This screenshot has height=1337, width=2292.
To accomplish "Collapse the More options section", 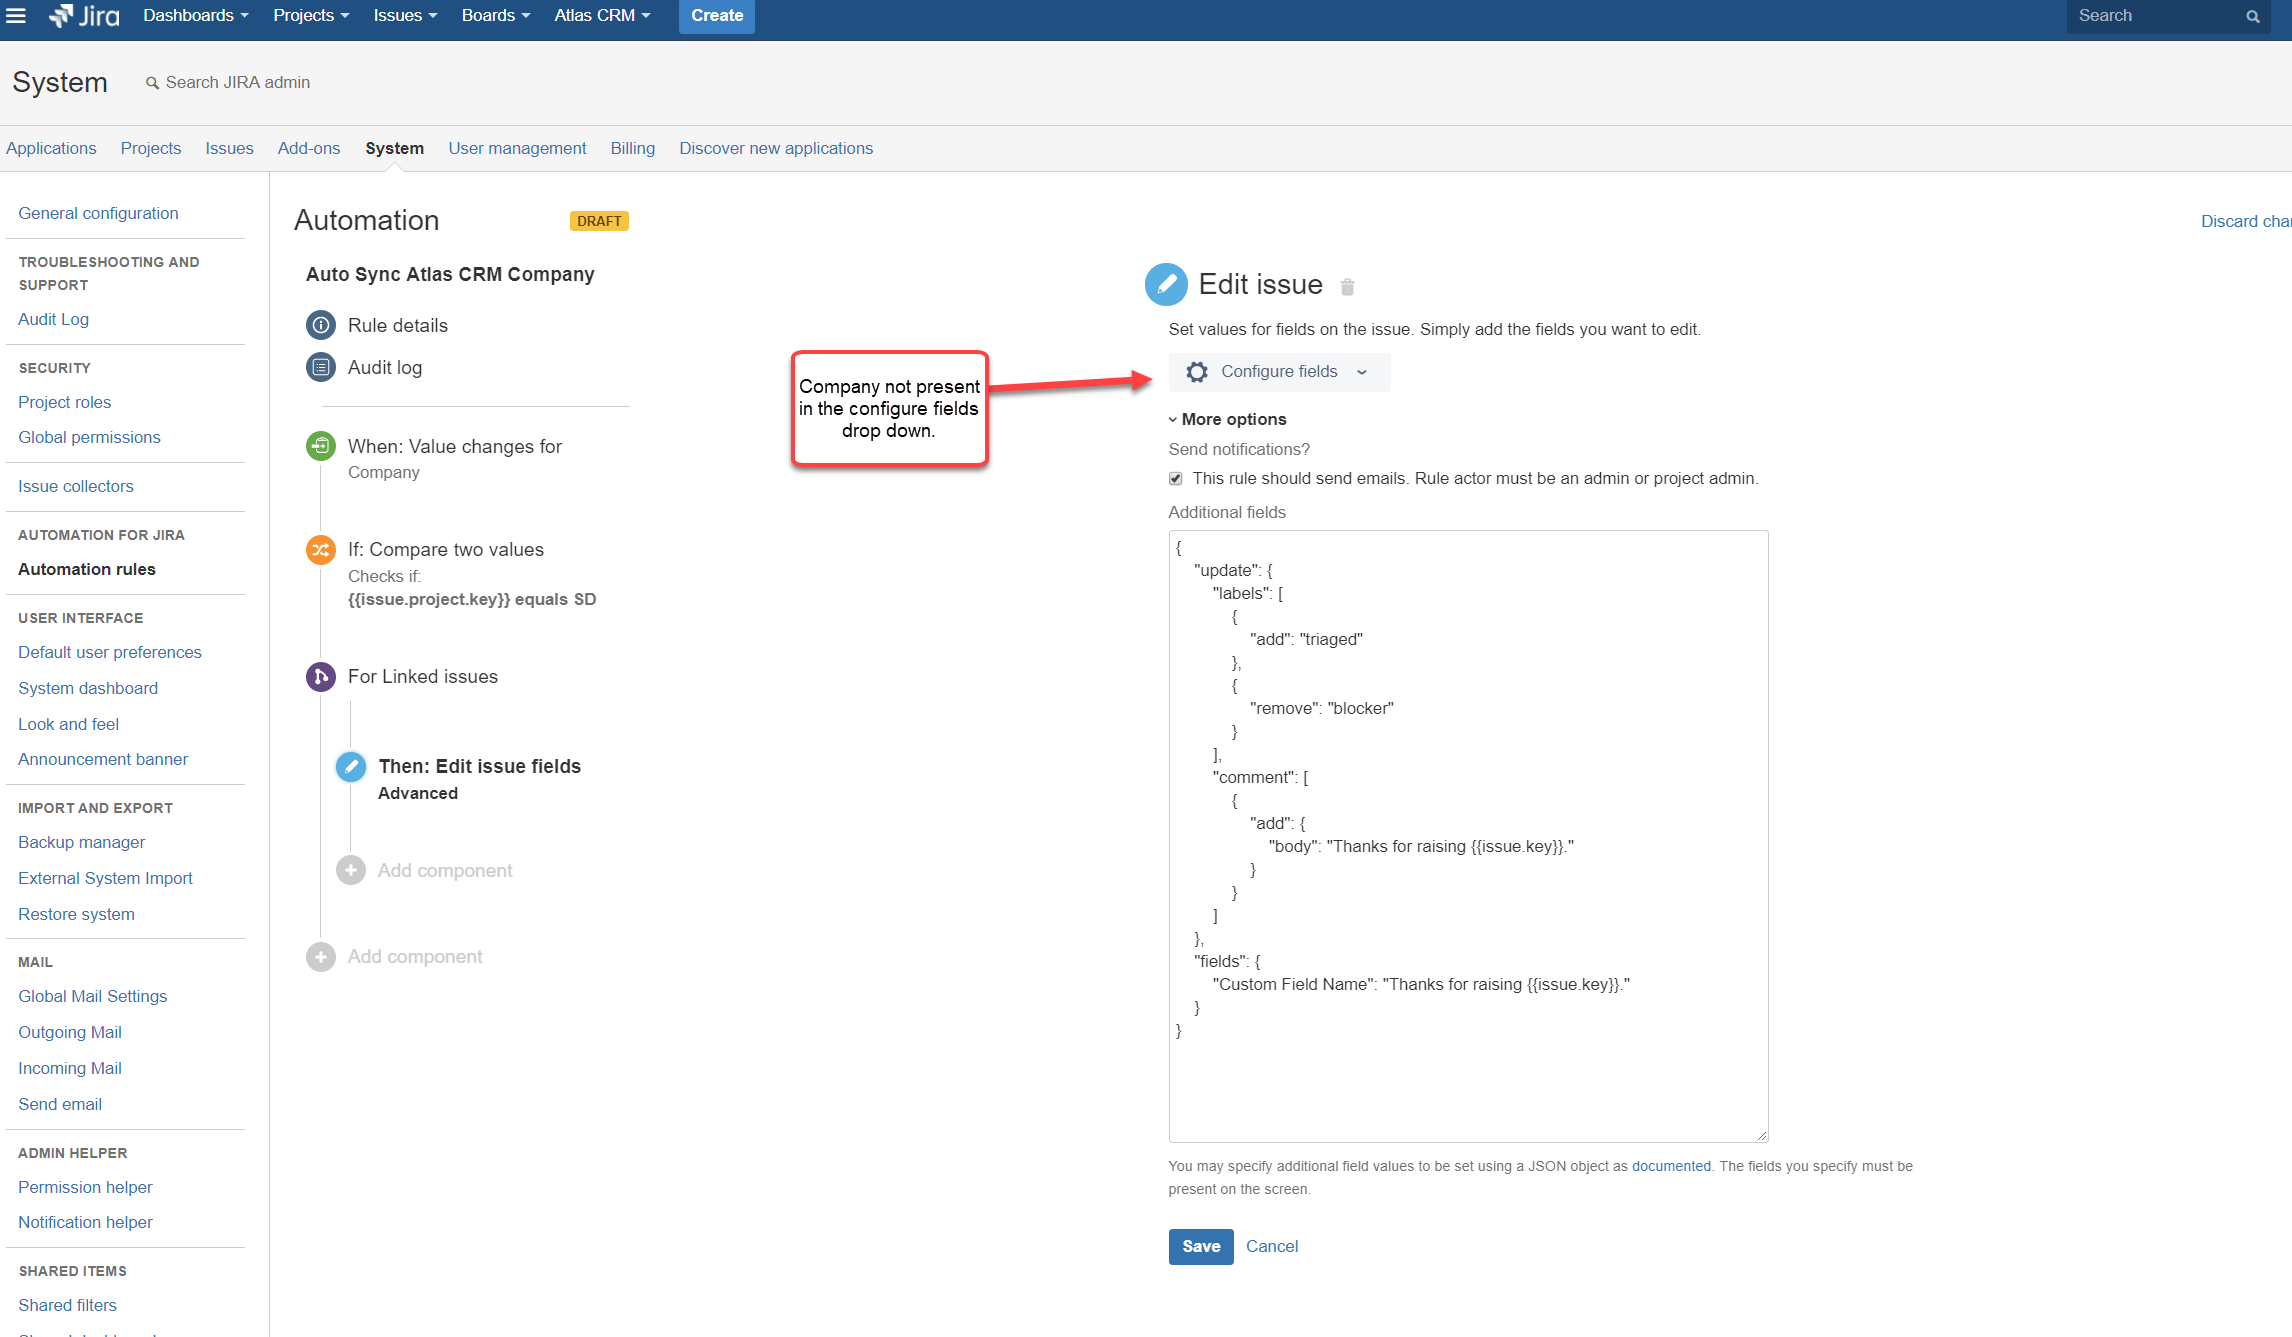I will [1227, 419].
